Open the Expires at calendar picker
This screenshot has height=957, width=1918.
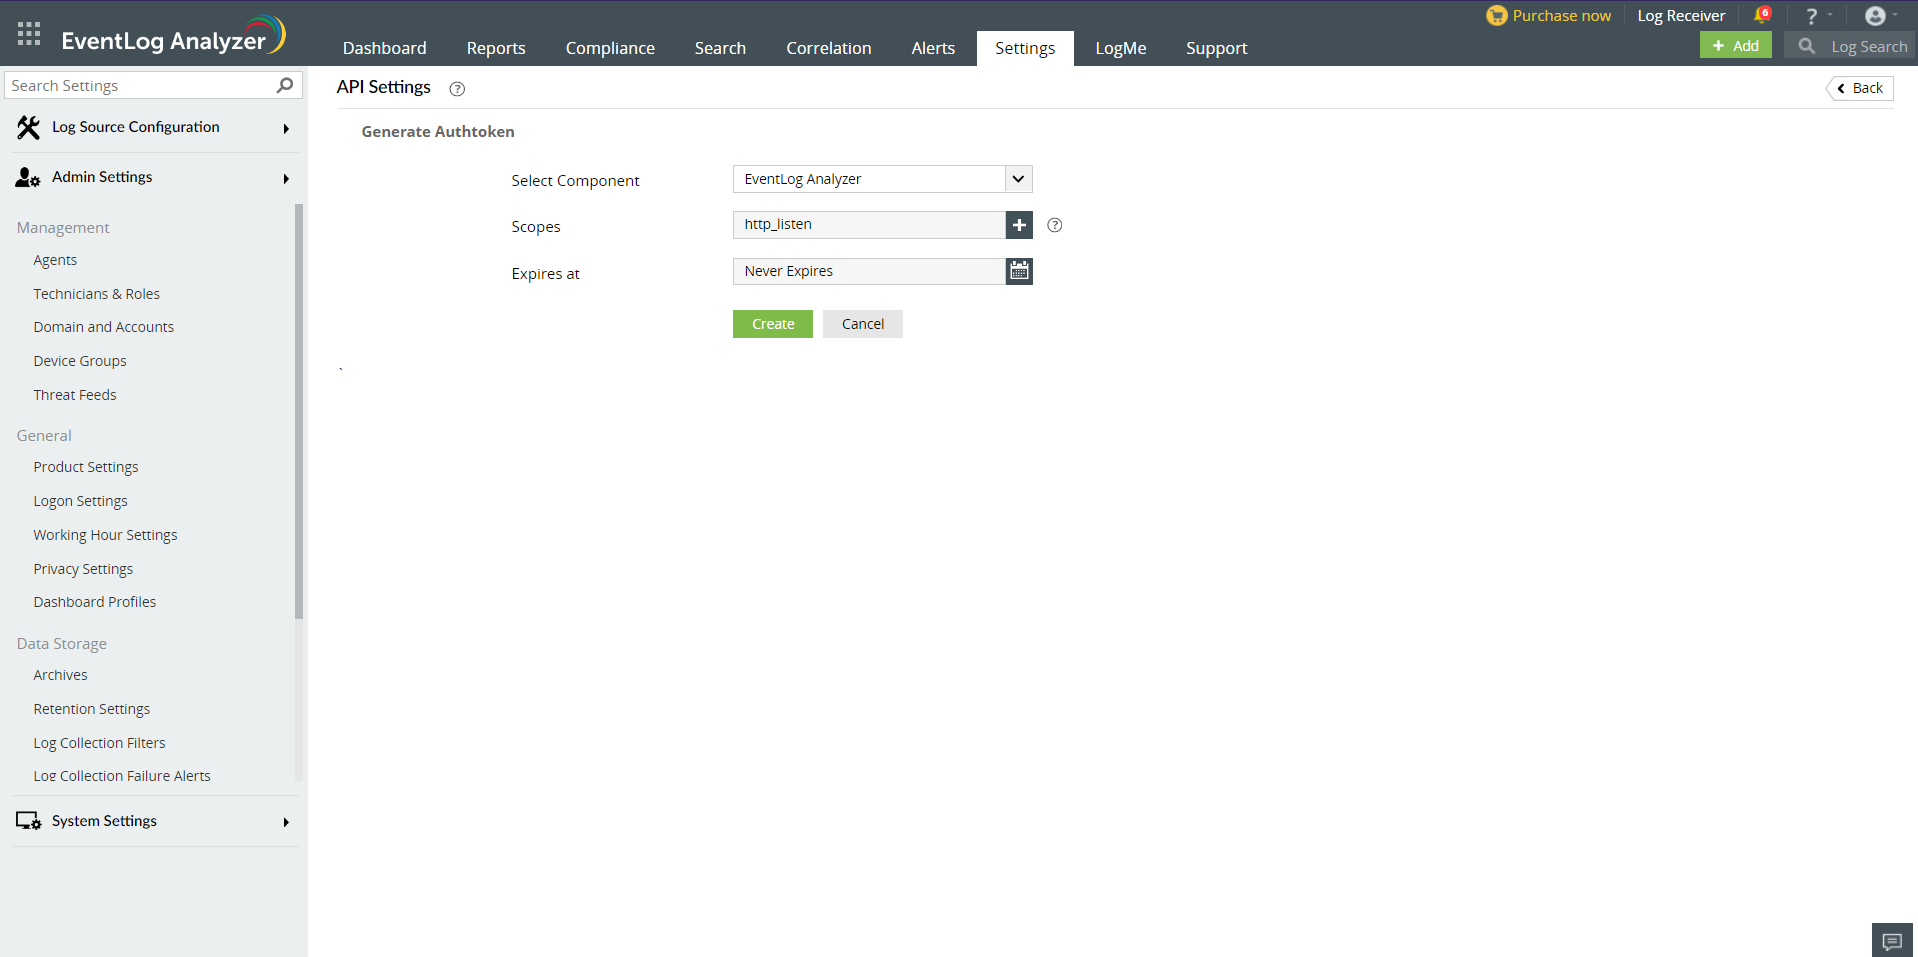coord(1019,271)
